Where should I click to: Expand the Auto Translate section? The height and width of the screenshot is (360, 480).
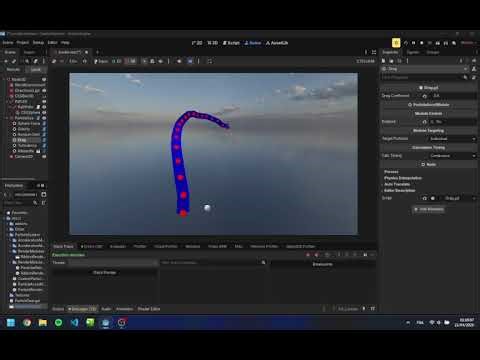pos(397,184)
